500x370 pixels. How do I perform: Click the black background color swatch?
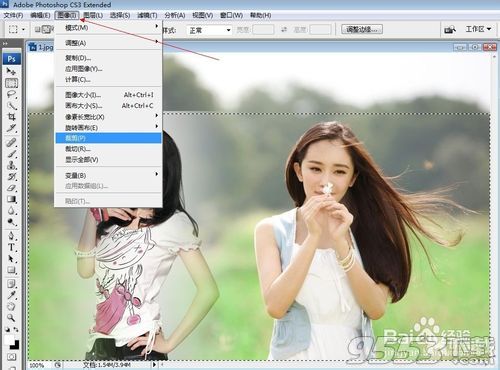[x=15, y=345]
